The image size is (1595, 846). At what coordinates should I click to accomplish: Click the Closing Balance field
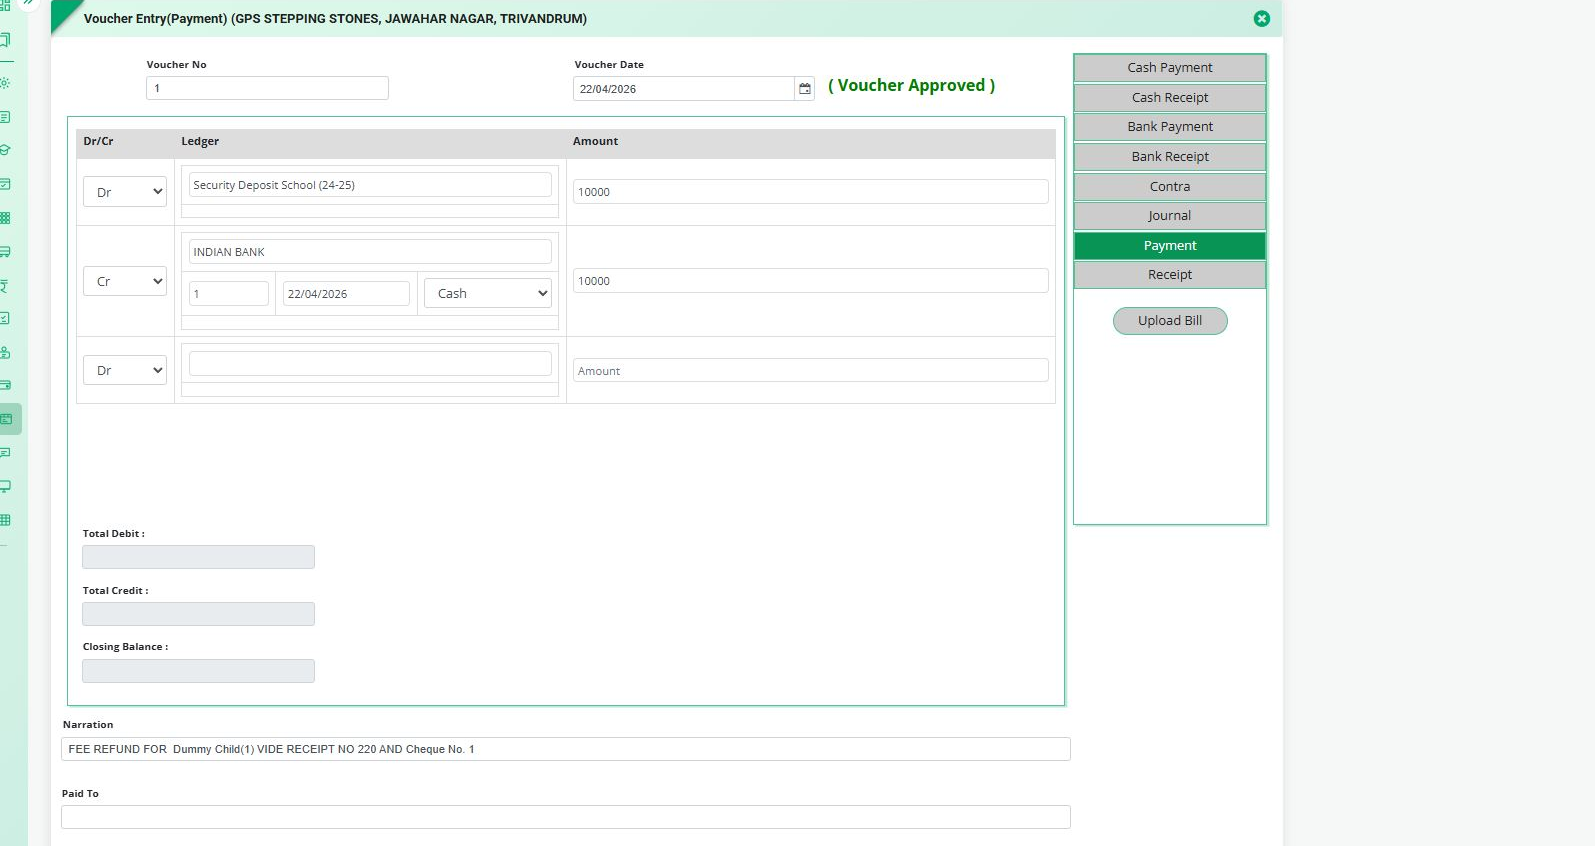198,671
